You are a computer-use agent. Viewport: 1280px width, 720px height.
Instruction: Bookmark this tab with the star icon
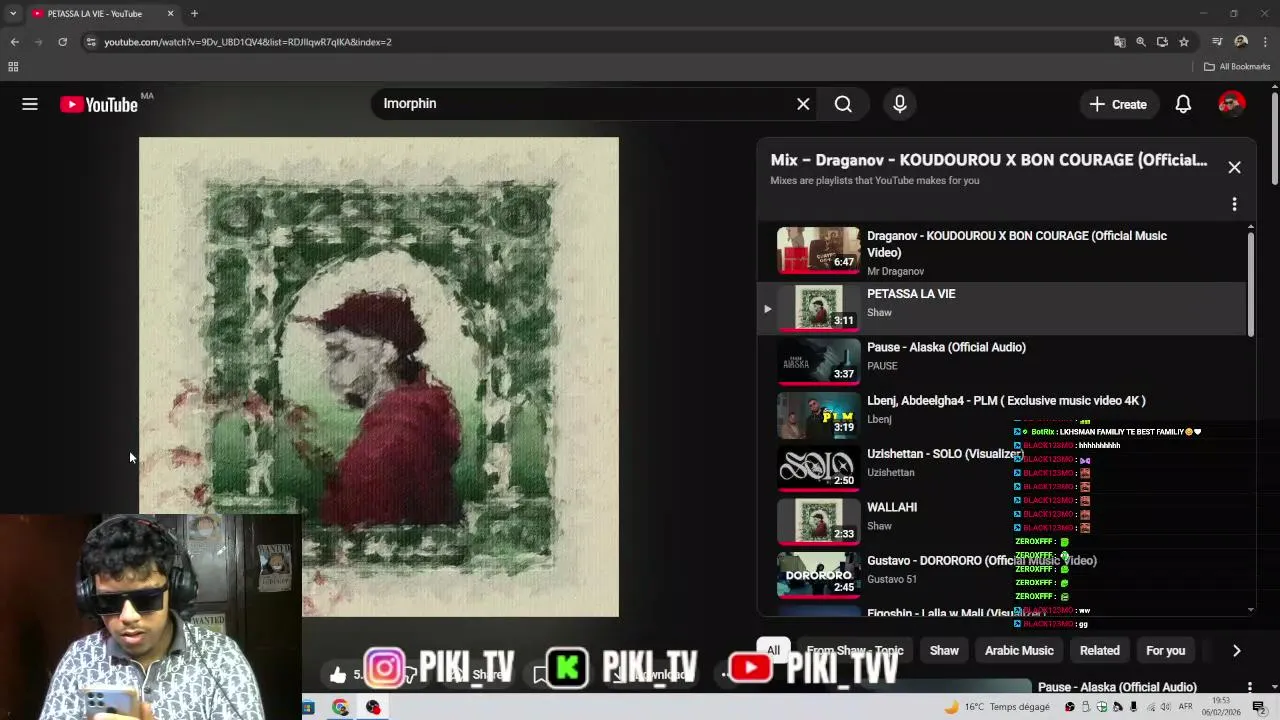tap(1184, 42)
